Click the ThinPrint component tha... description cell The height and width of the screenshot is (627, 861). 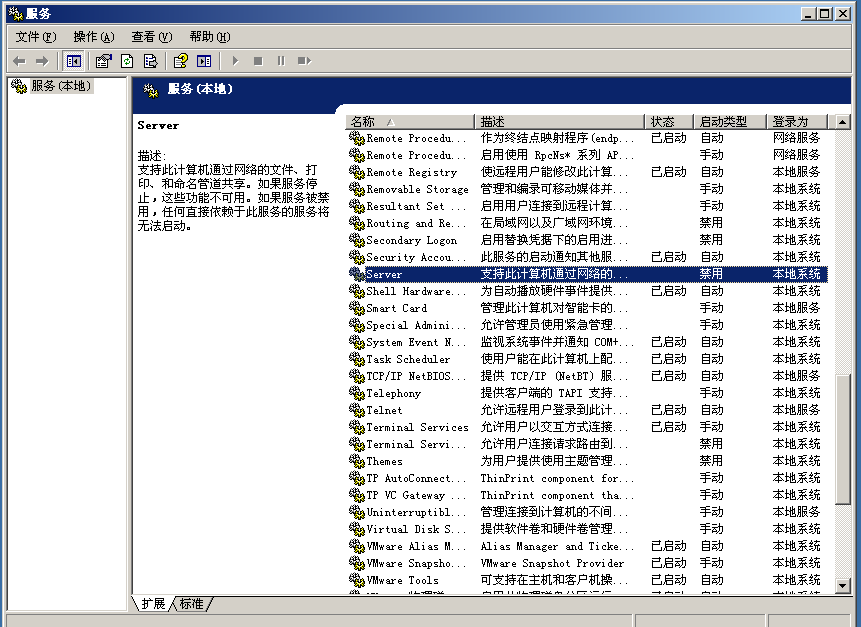pyautogui.click(x=557, y=495)
